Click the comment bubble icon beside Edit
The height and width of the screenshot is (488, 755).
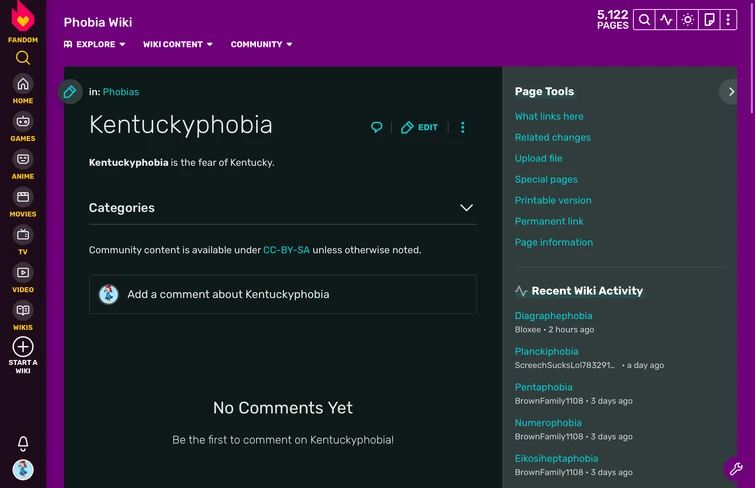(x=377, y=127)
